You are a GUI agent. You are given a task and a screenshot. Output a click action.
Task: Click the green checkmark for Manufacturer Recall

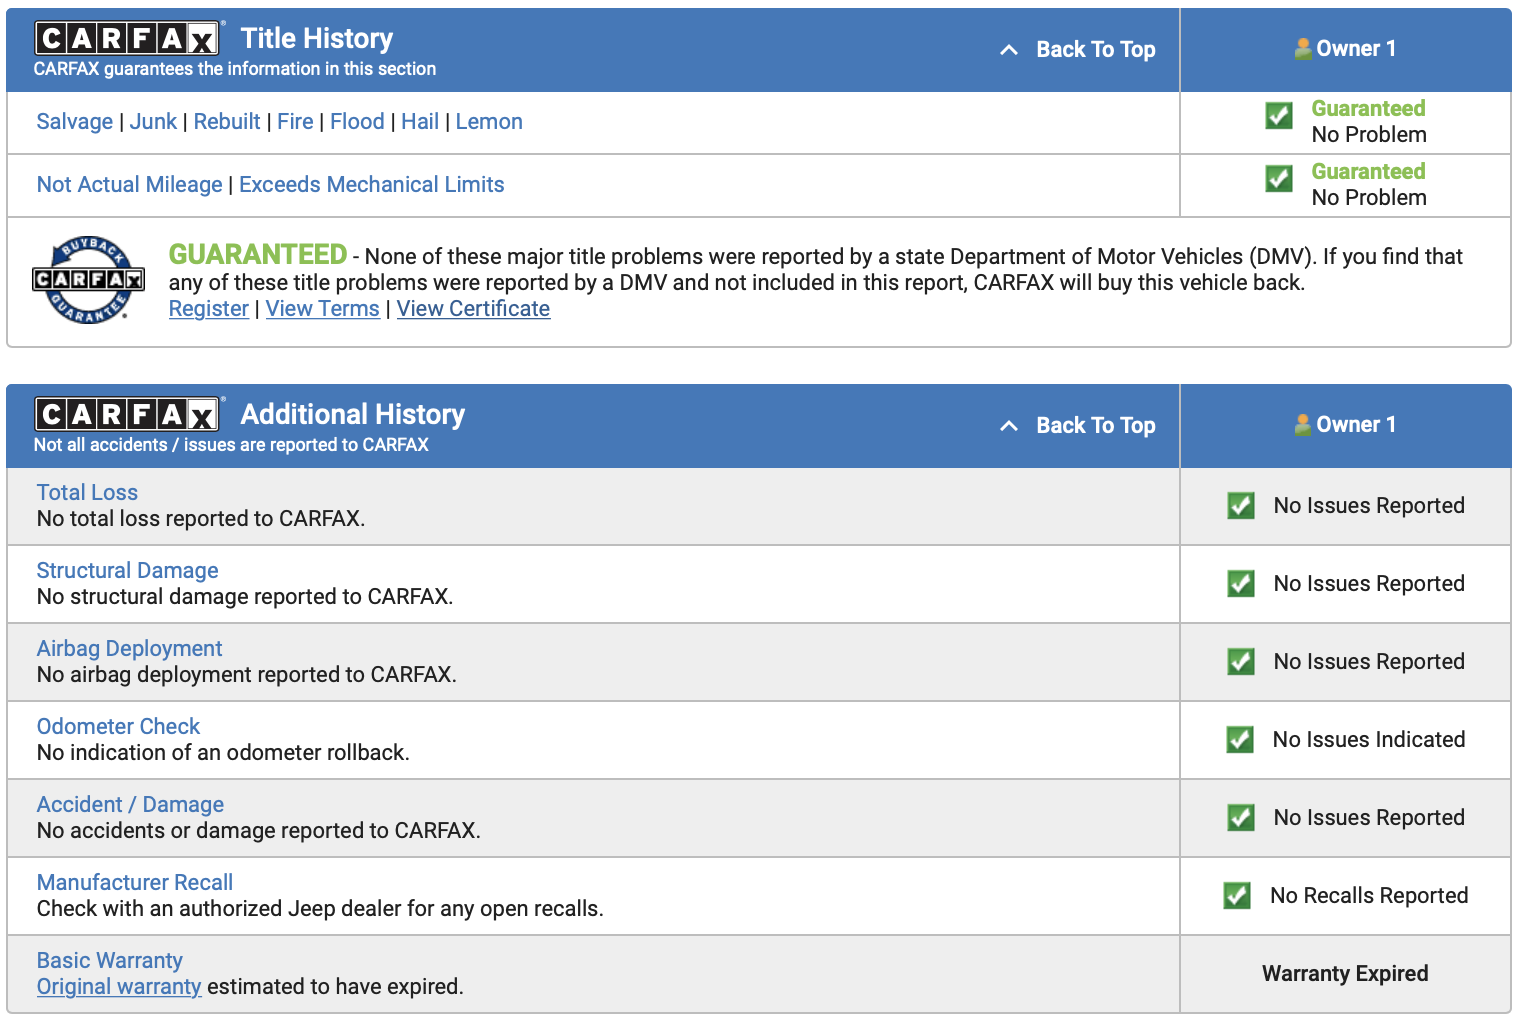tap(1237, 896)
